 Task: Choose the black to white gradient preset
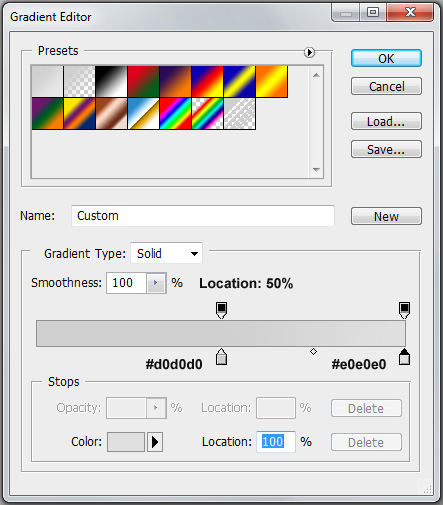click(111, 81)
